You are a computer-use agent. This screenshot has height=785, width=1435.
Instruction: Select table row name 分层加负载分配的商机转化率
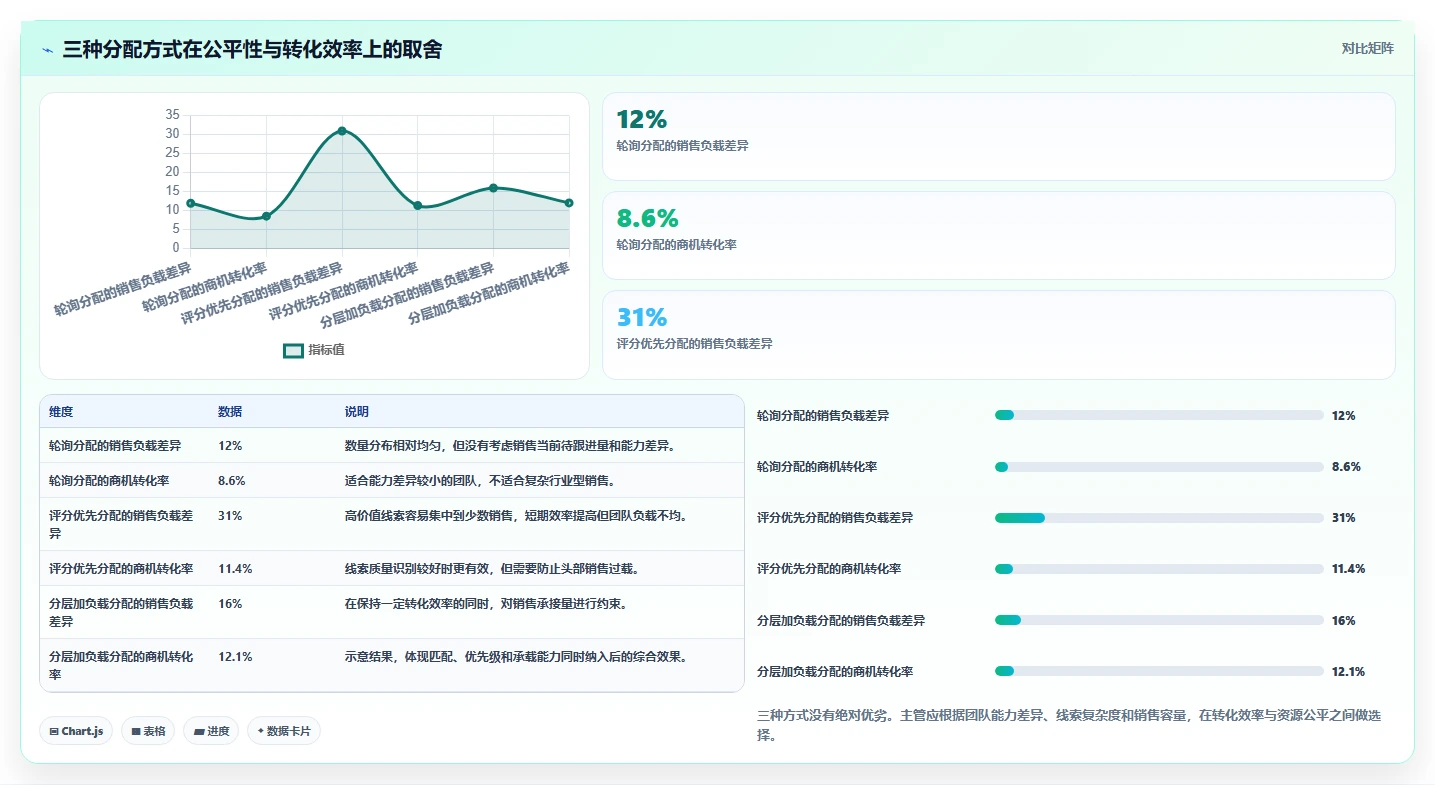click(x=121, y=665)
